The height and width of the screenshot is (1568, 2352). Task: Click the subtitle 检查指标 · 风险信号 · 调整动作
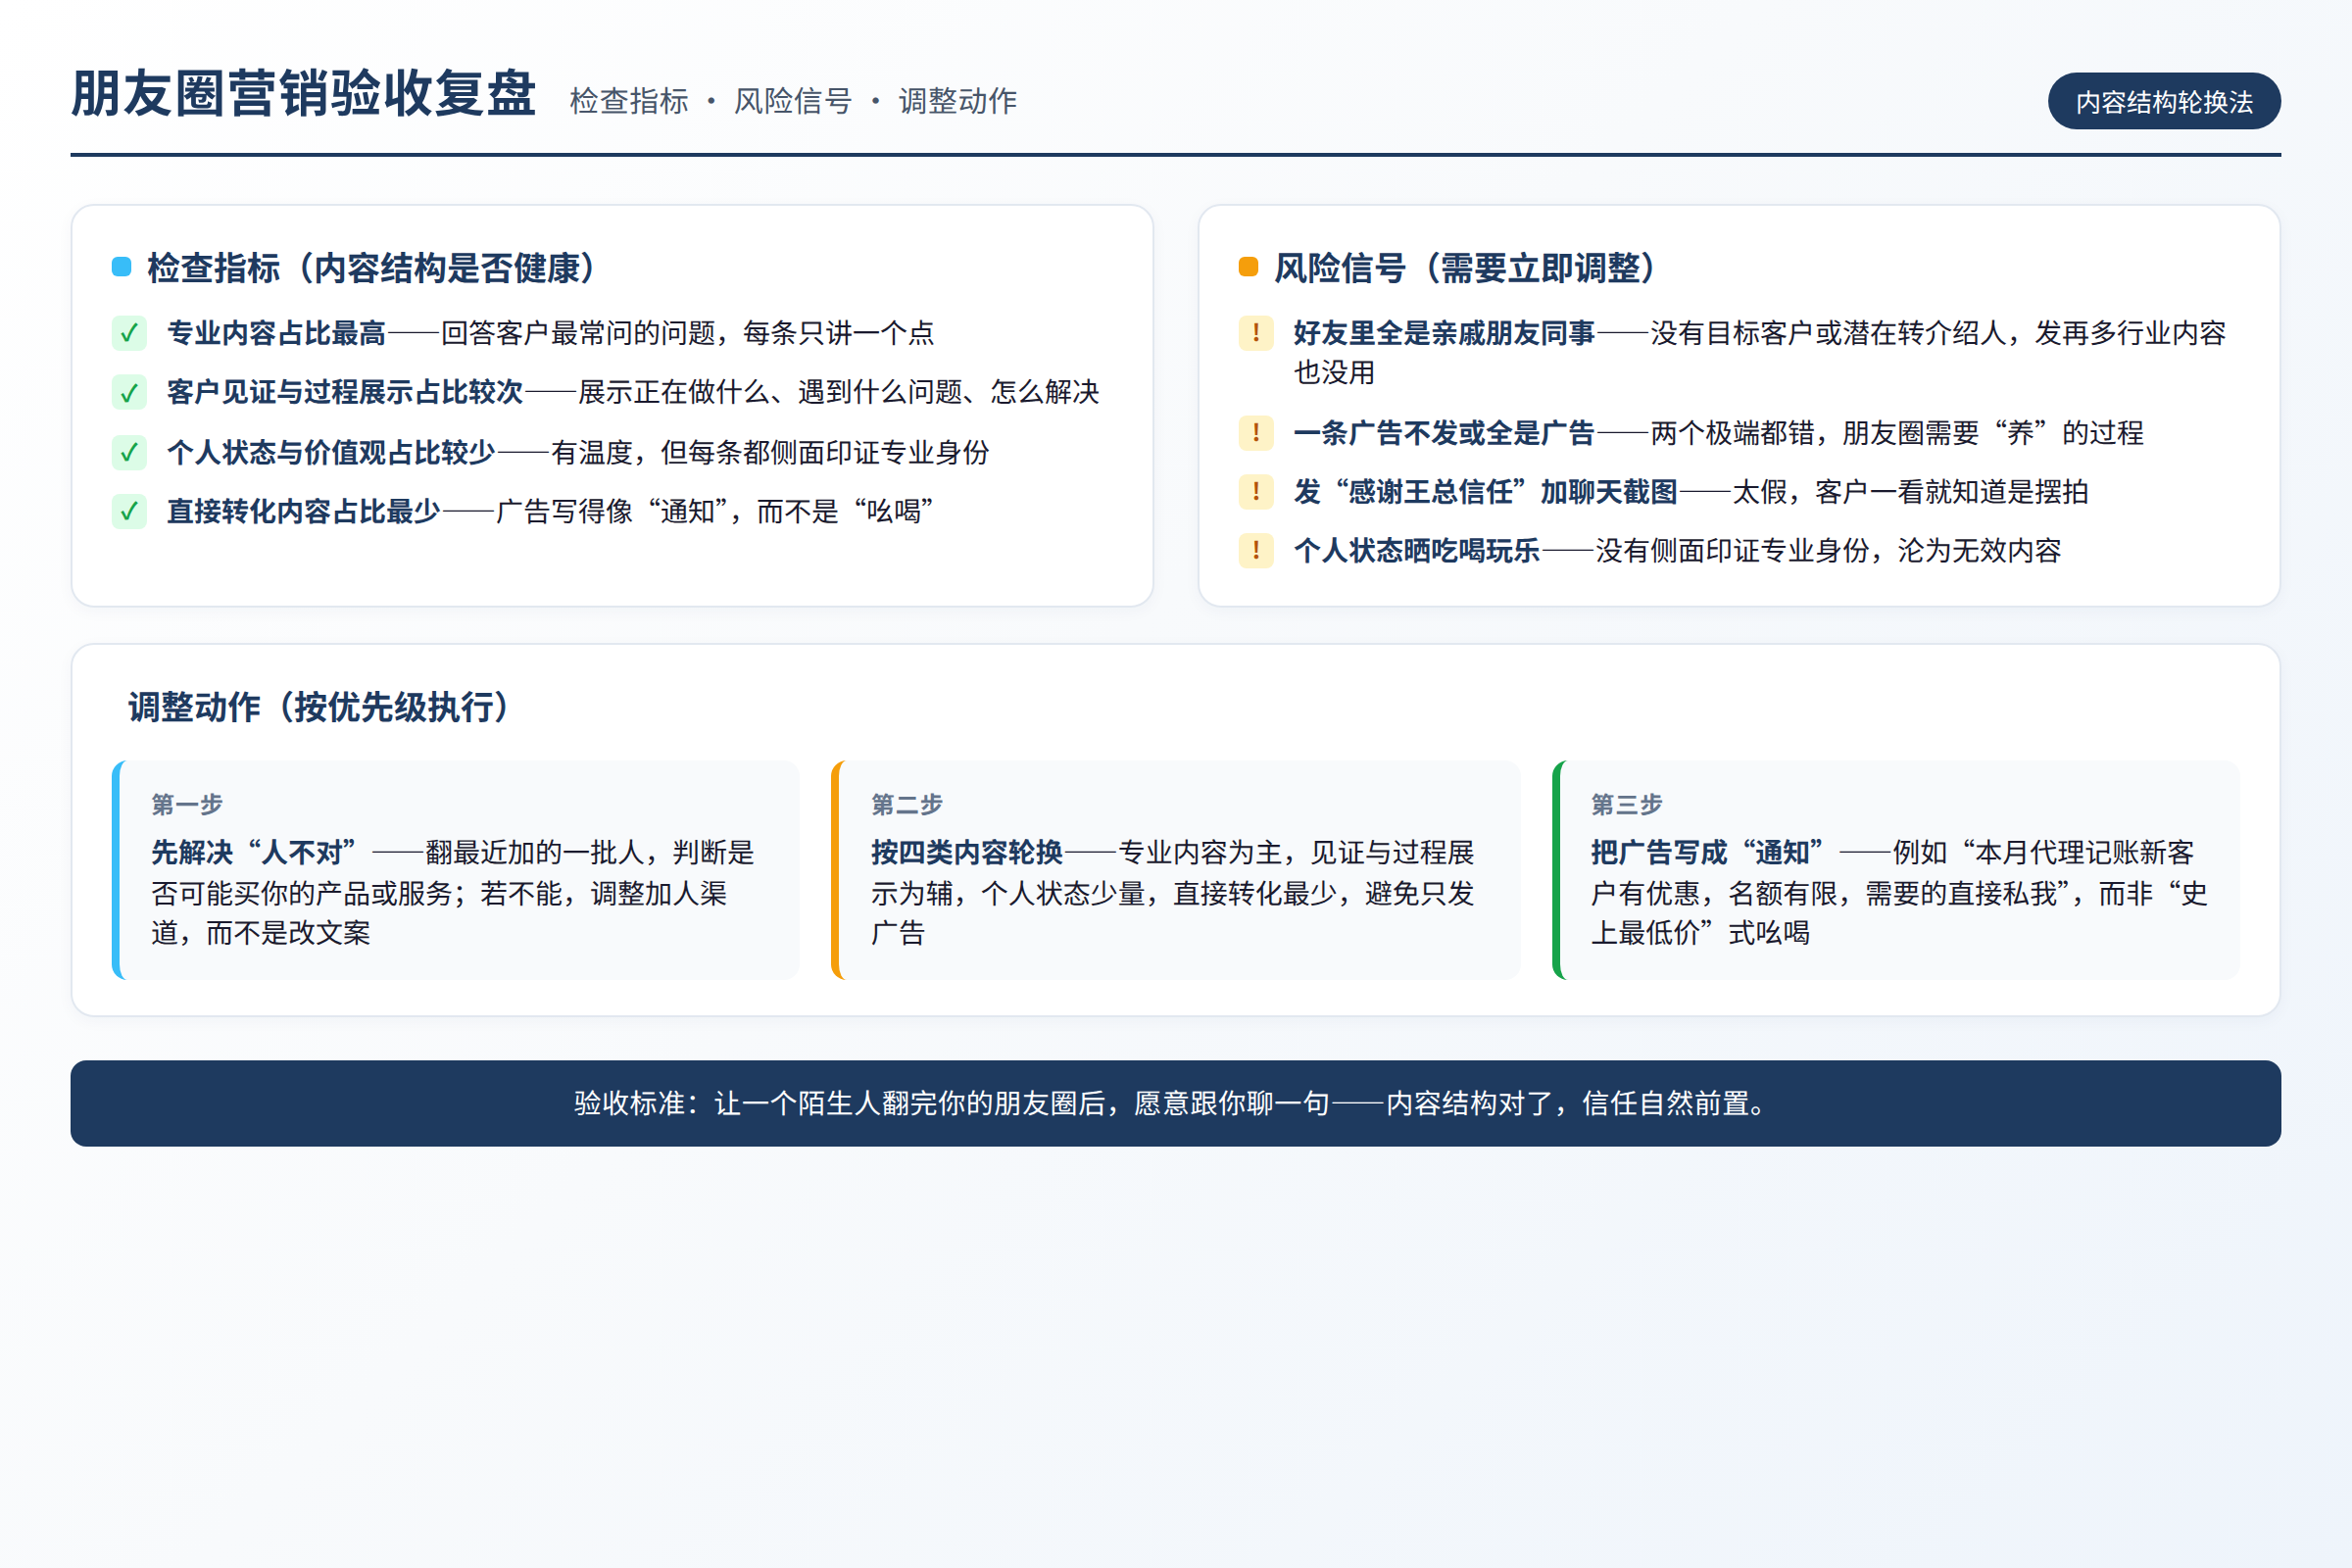(x=793, y=101)
